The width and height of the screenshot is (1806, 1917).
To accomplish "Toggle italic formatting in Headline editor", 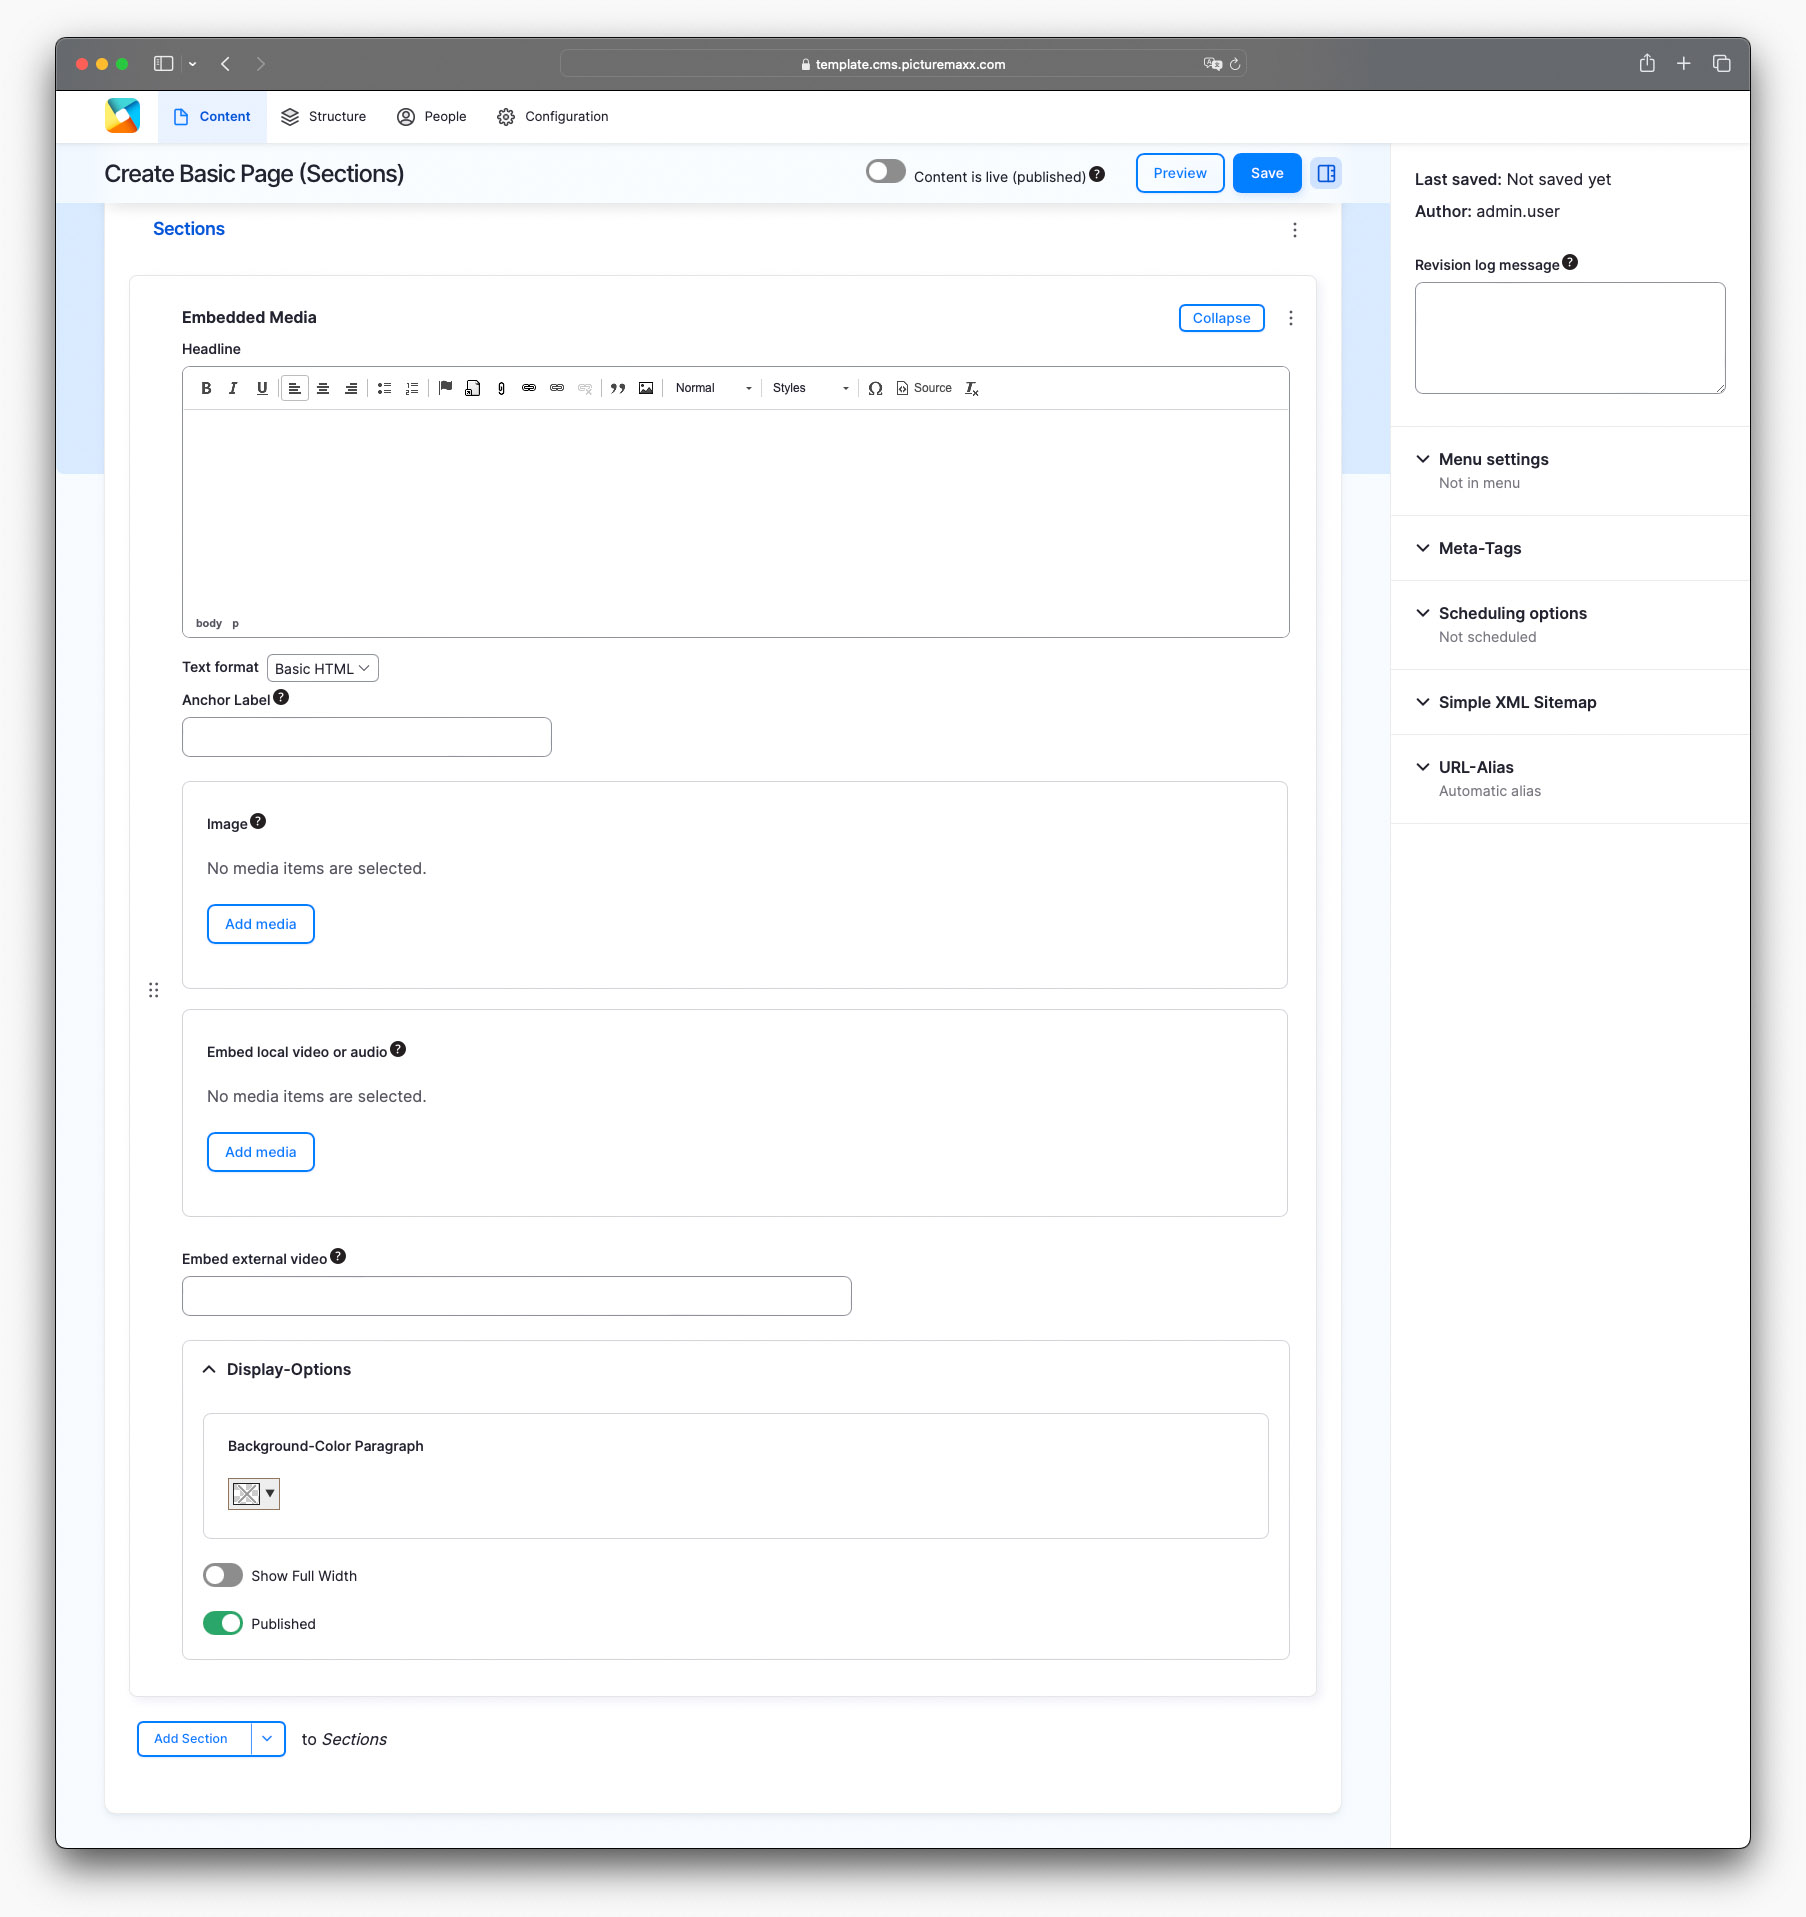I will coord(233,388).
